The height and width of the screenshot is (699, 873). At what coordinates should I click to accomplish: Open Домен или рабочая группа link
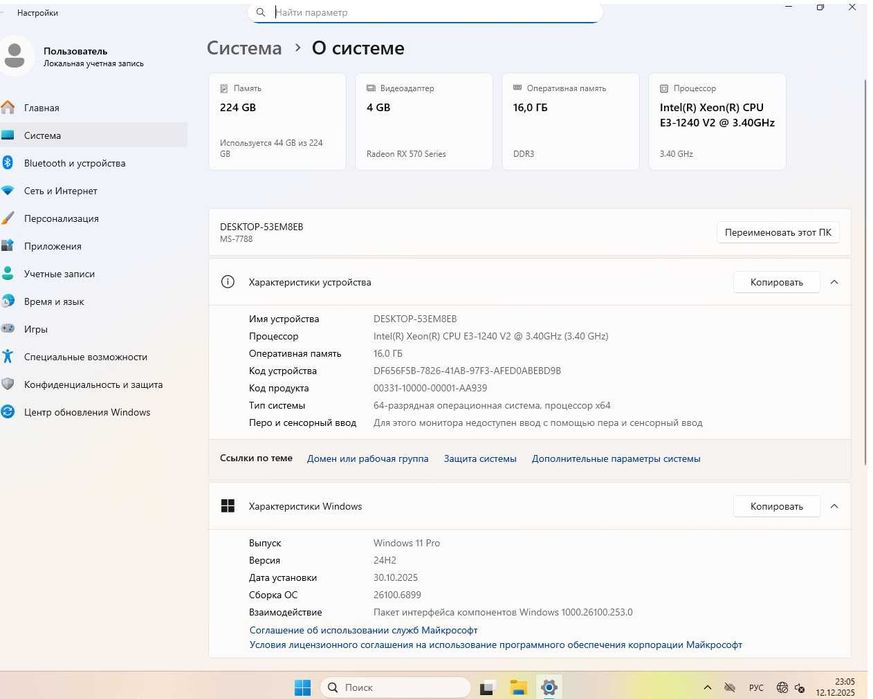(367, 458)
